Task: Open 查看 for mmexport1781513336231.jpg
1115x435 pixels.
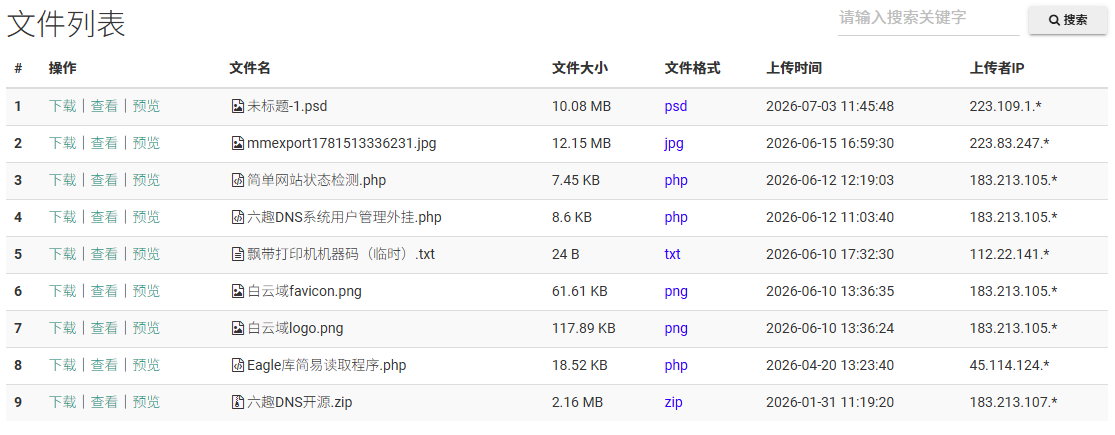Action: click(104, 144)
